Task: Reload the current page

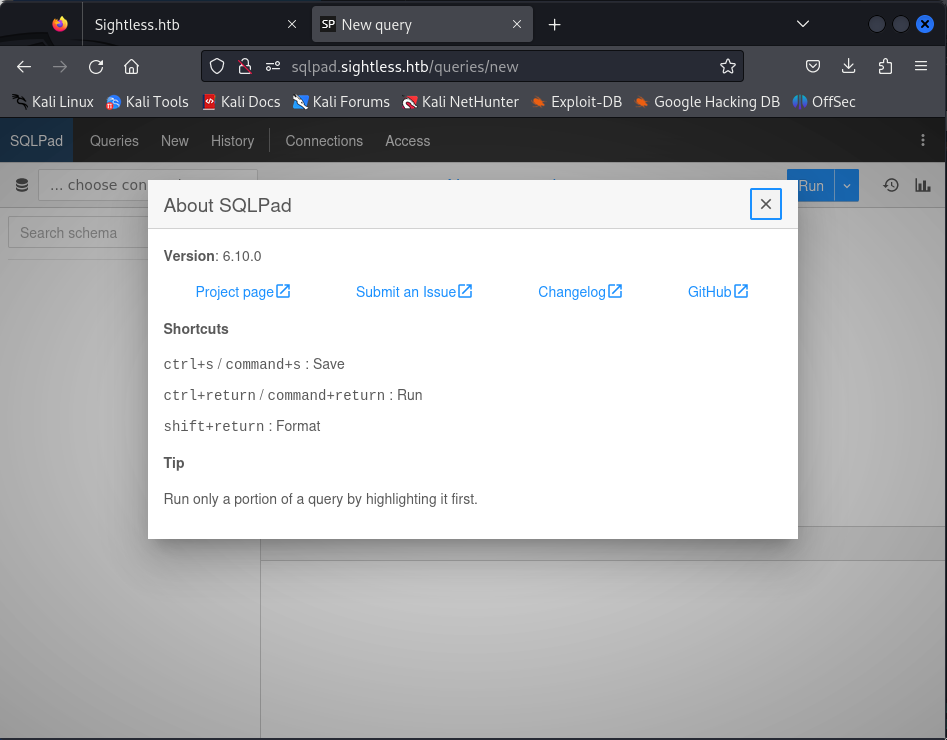Action: pos(95,66)
